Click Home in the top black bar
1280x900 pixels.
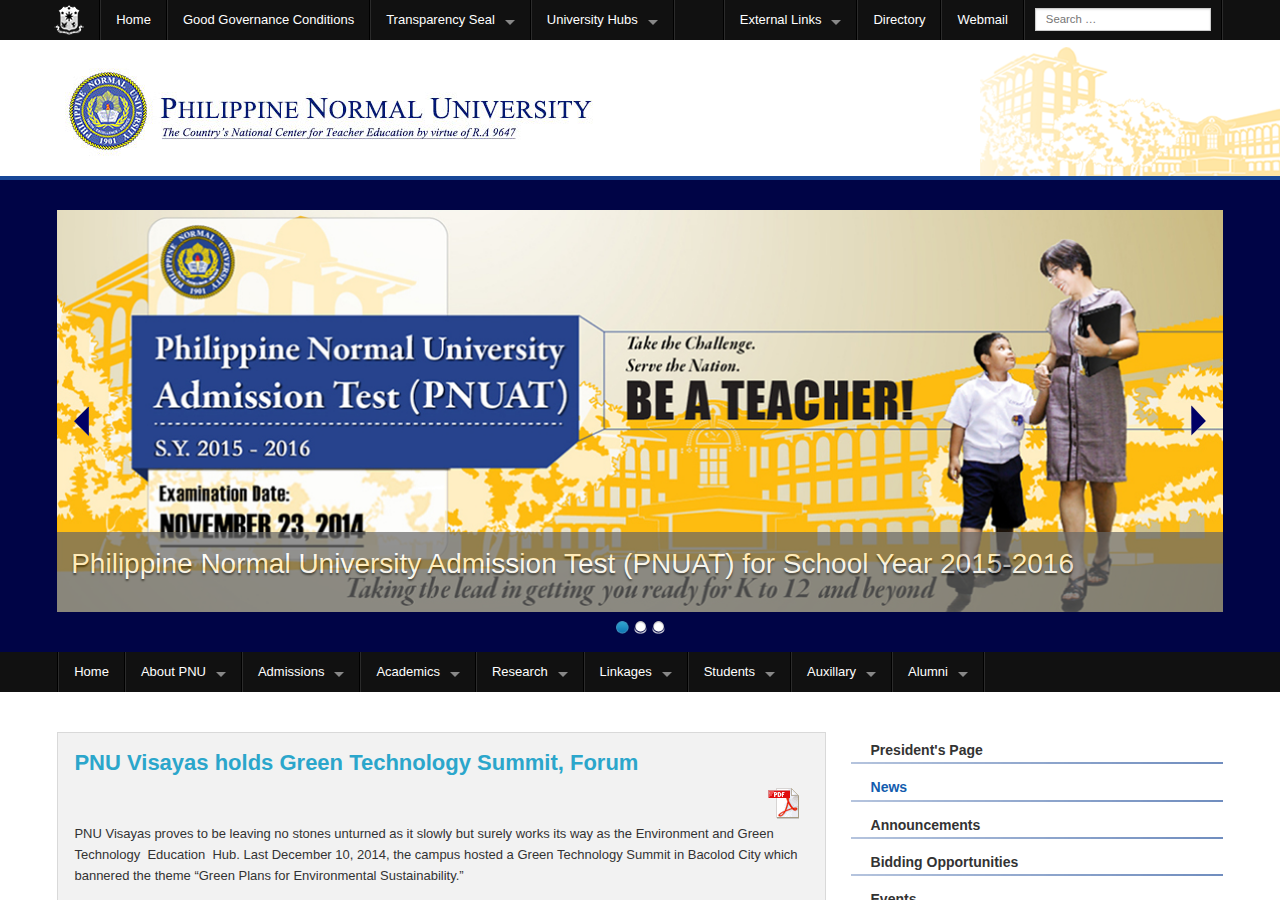coord(134,20)
